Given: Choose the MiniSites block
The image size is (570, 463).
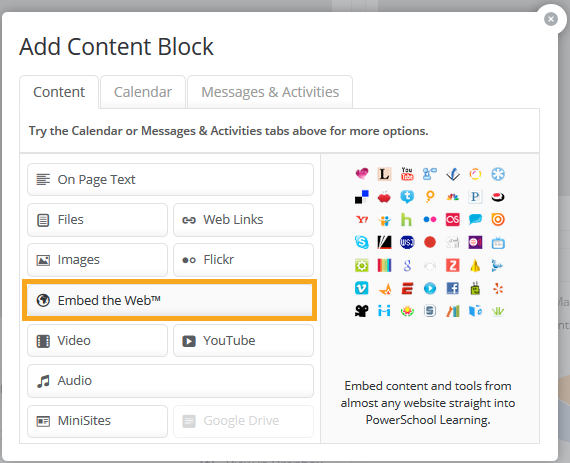Looking at the screenshot, I should (x=97, y=421).
